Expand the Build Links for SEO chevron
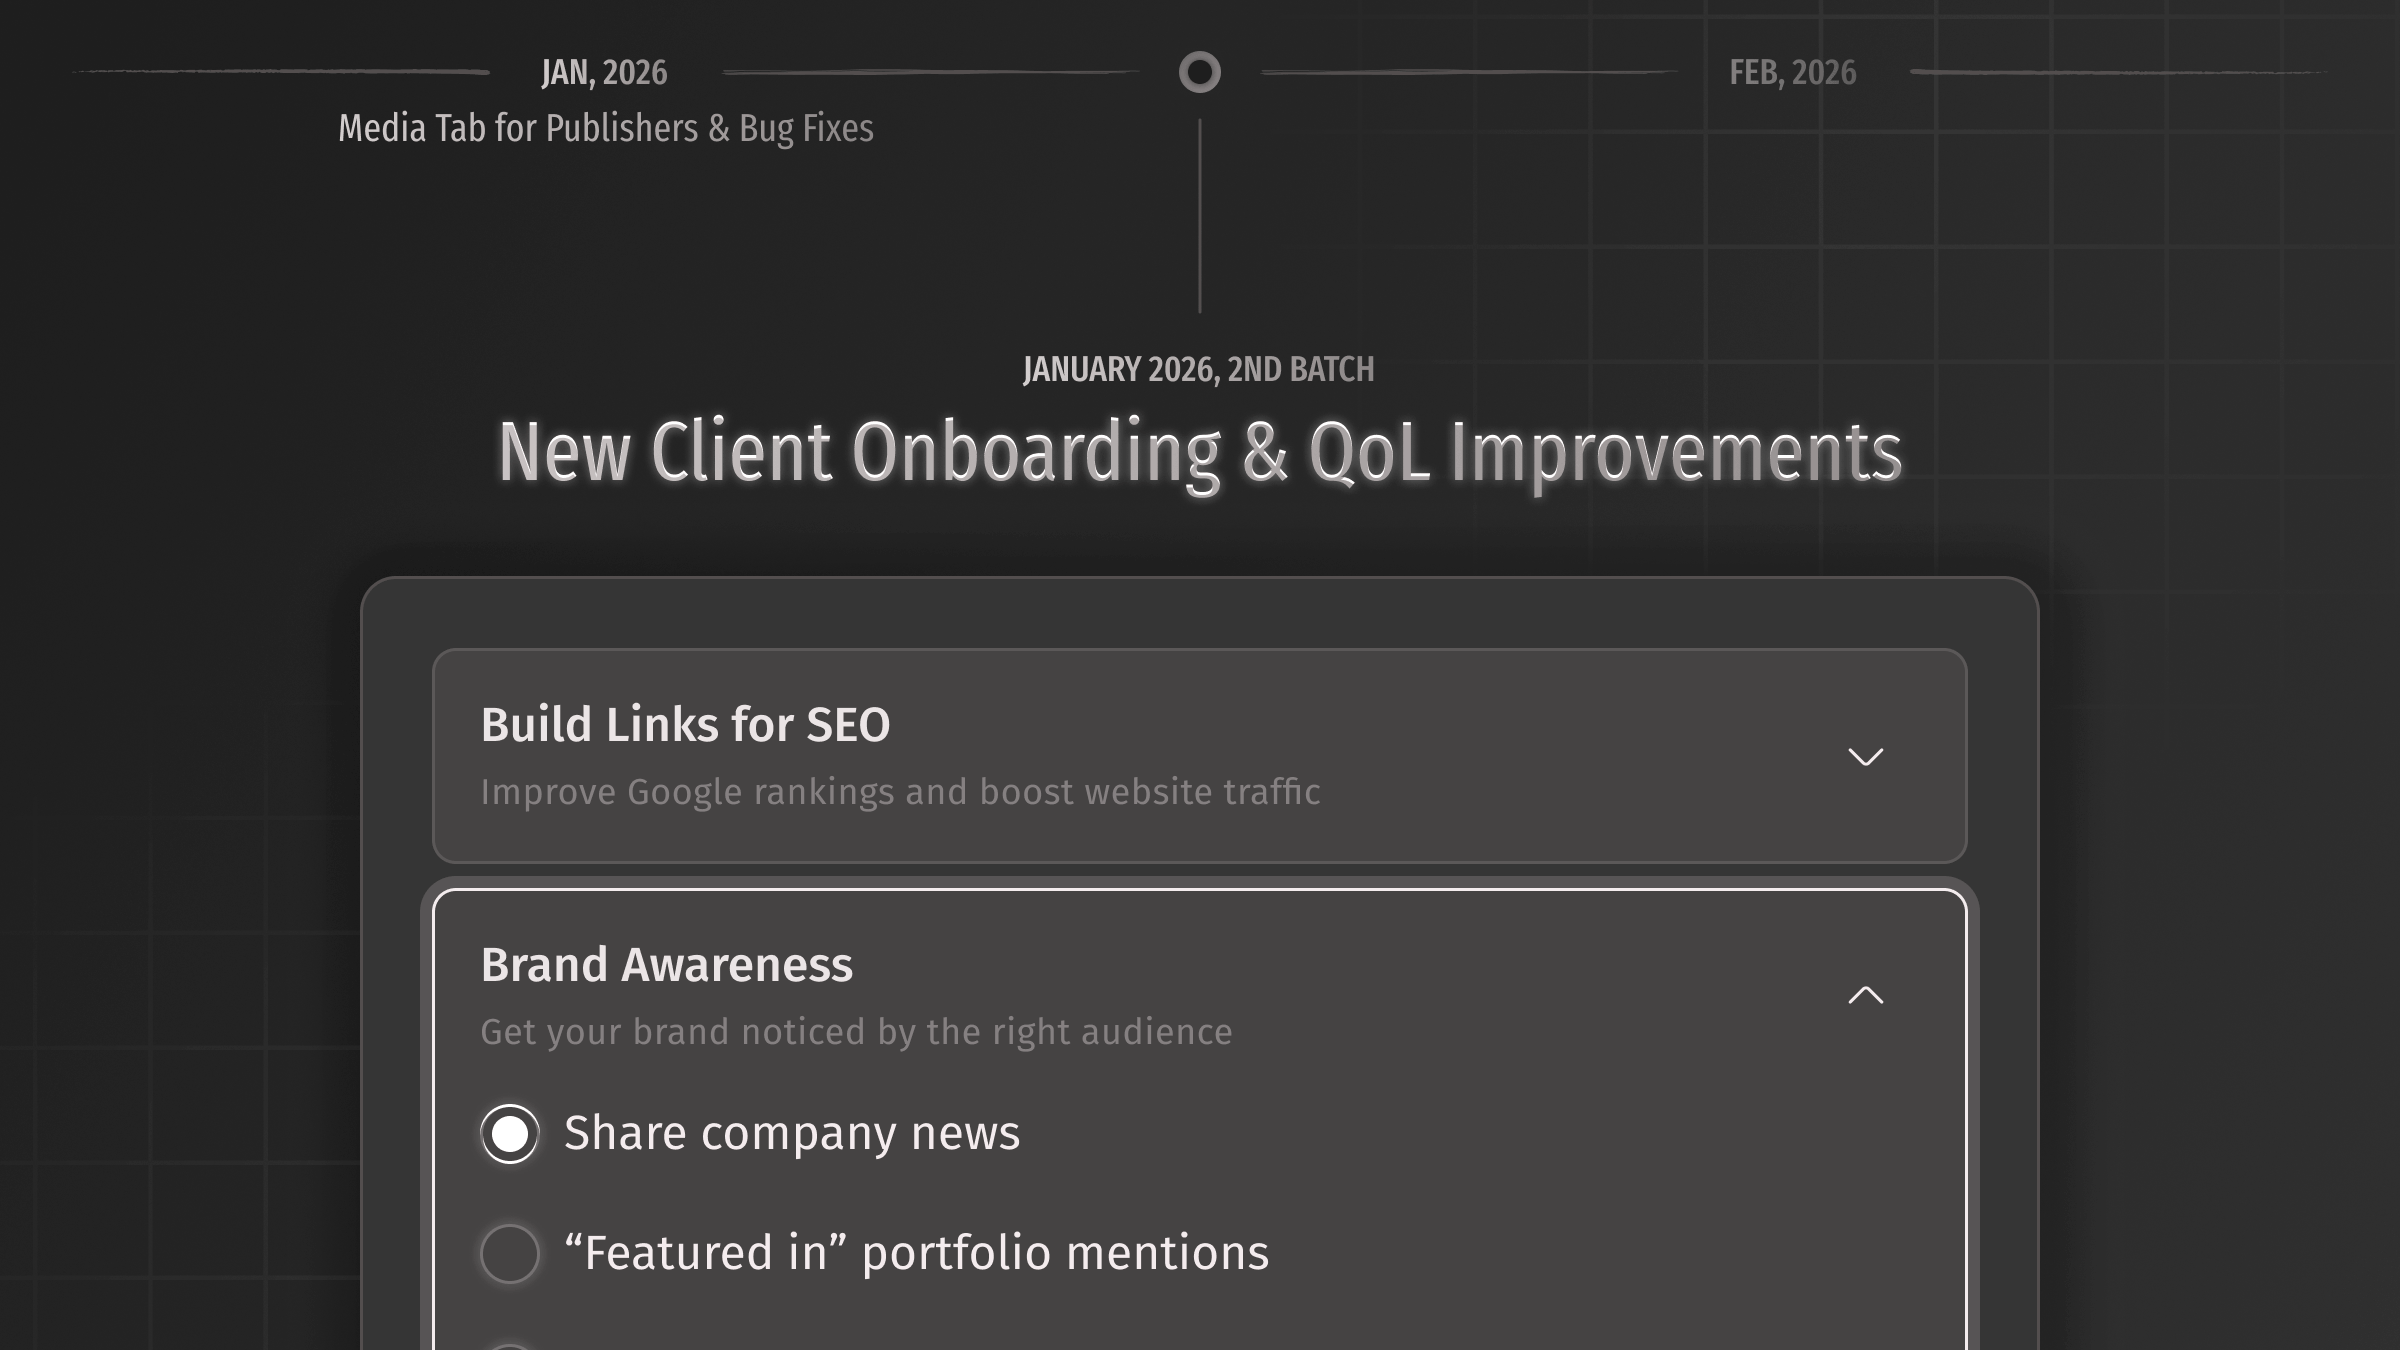The width and height of the screenshot is (2400, 1350). (1865, 756)
